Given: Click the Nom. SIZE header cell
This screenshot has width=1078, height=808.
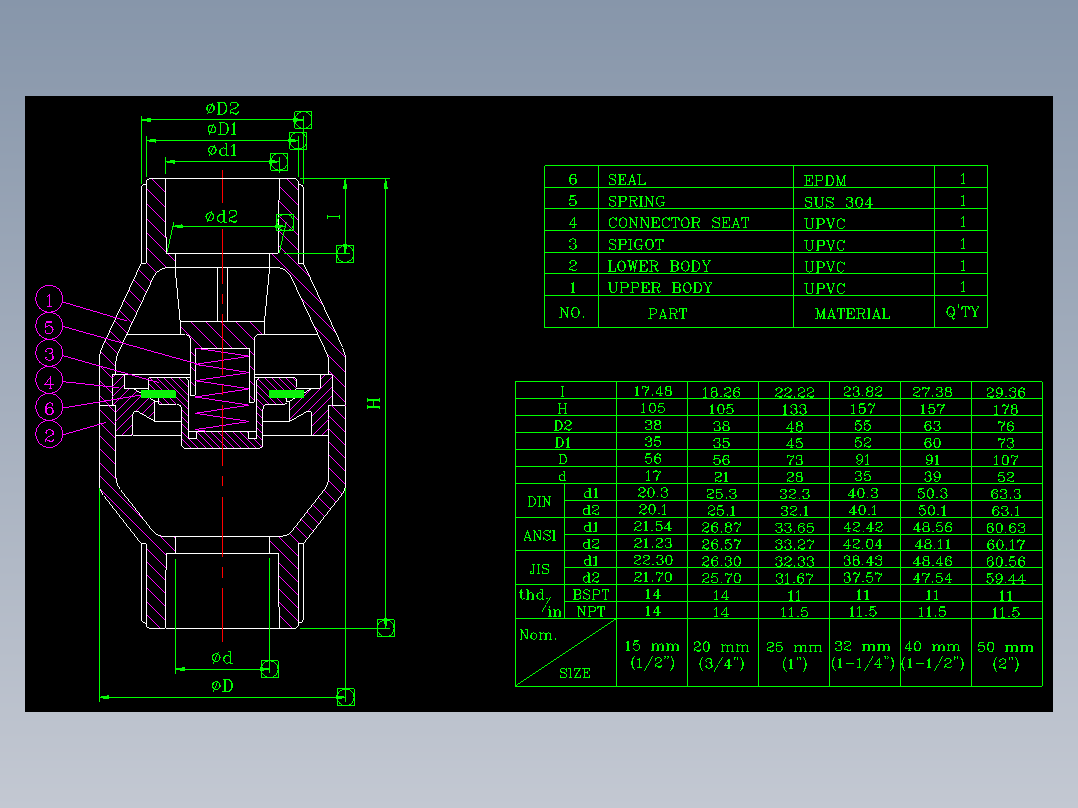Looking at the screenshot, I should point(566,653).
